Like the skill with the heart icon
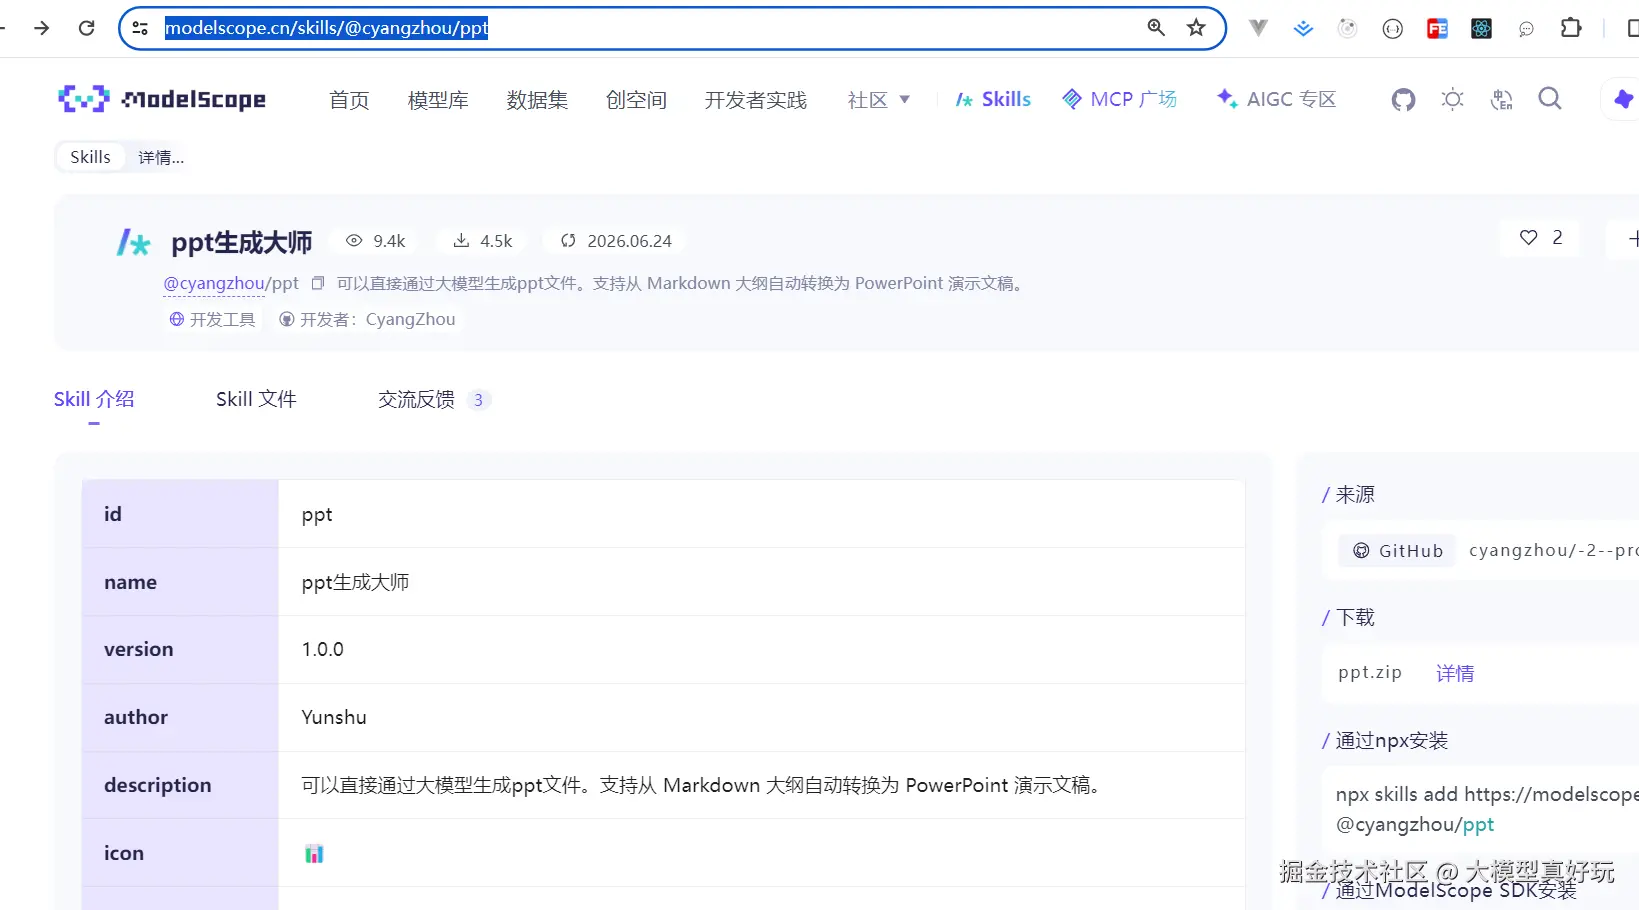Screen dimensions: 1639x910 tap(1528, 238)
